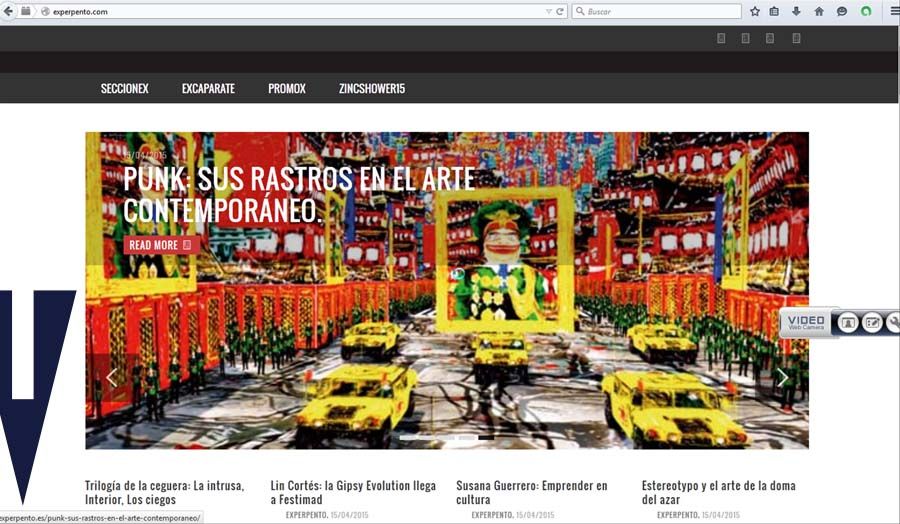
Task: Click the VIDEO Web Camera label
Action: (x=806, y=322)
